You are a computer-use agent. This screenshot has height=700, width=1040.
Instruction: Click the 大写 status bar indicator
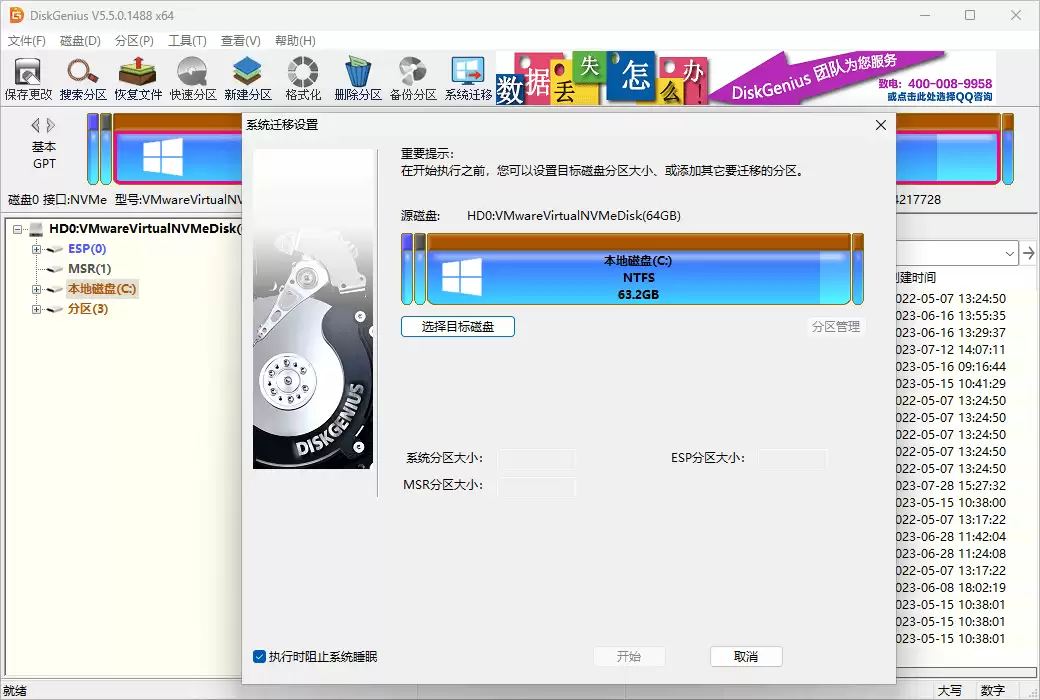949,691
